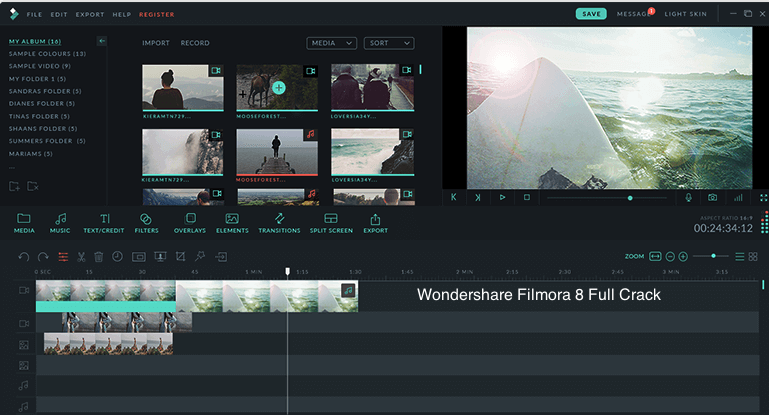Undo the last timeline action
The width and height of the screenshot is (769, 415).
24,257
